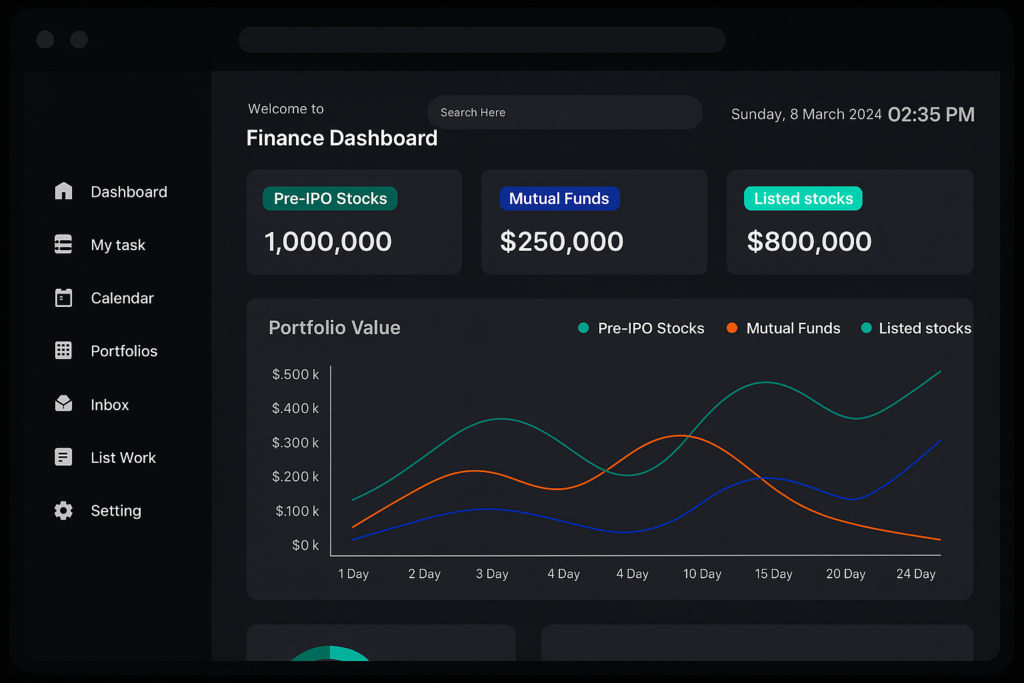Open the Calendar icon in sidebar
The image size is (1024, 683).
(x=64, y=298)
